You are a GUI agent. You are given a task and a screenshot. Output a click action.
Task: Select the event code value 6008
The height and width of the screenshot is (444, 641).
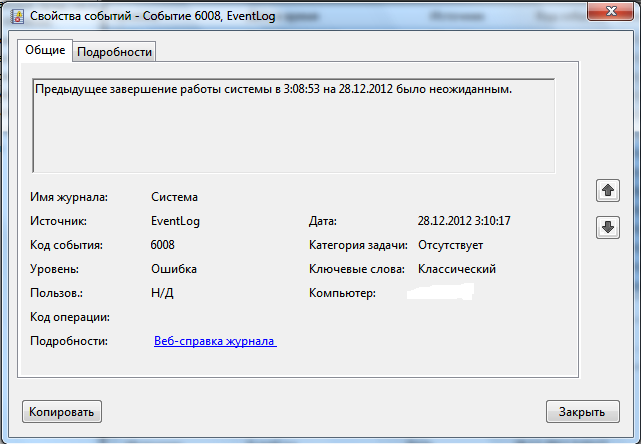click(x=162, y=245)
